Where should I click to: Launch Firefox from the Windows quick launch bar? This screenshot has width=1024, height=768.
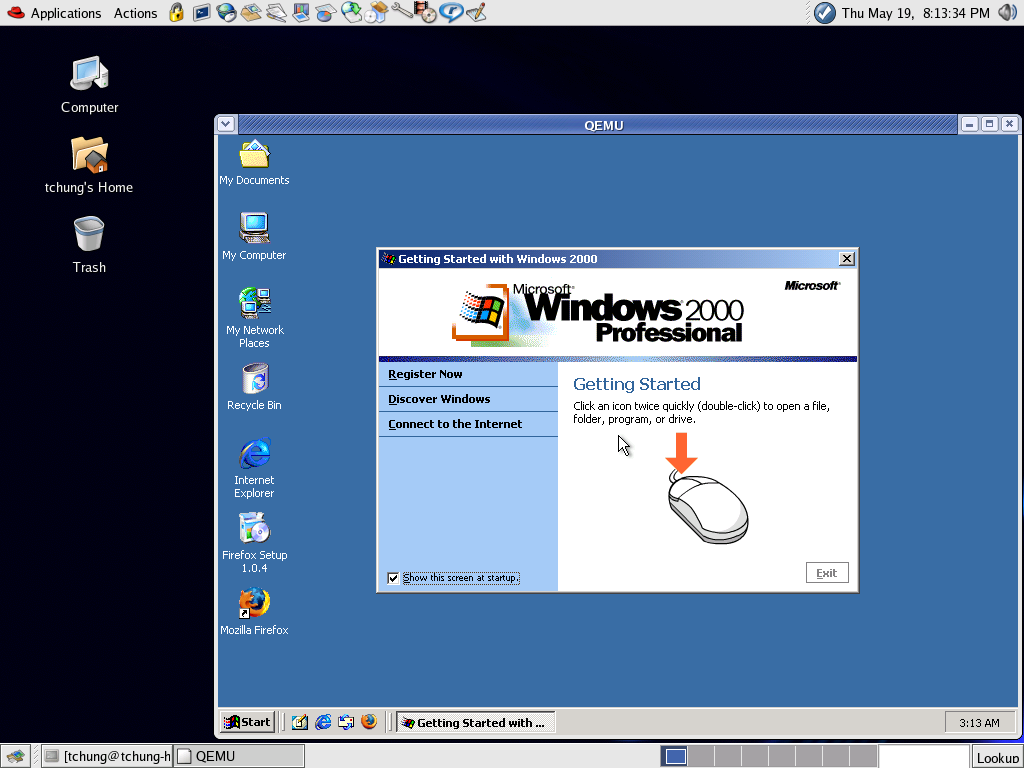pyautogui.click(x=369, y=722)
